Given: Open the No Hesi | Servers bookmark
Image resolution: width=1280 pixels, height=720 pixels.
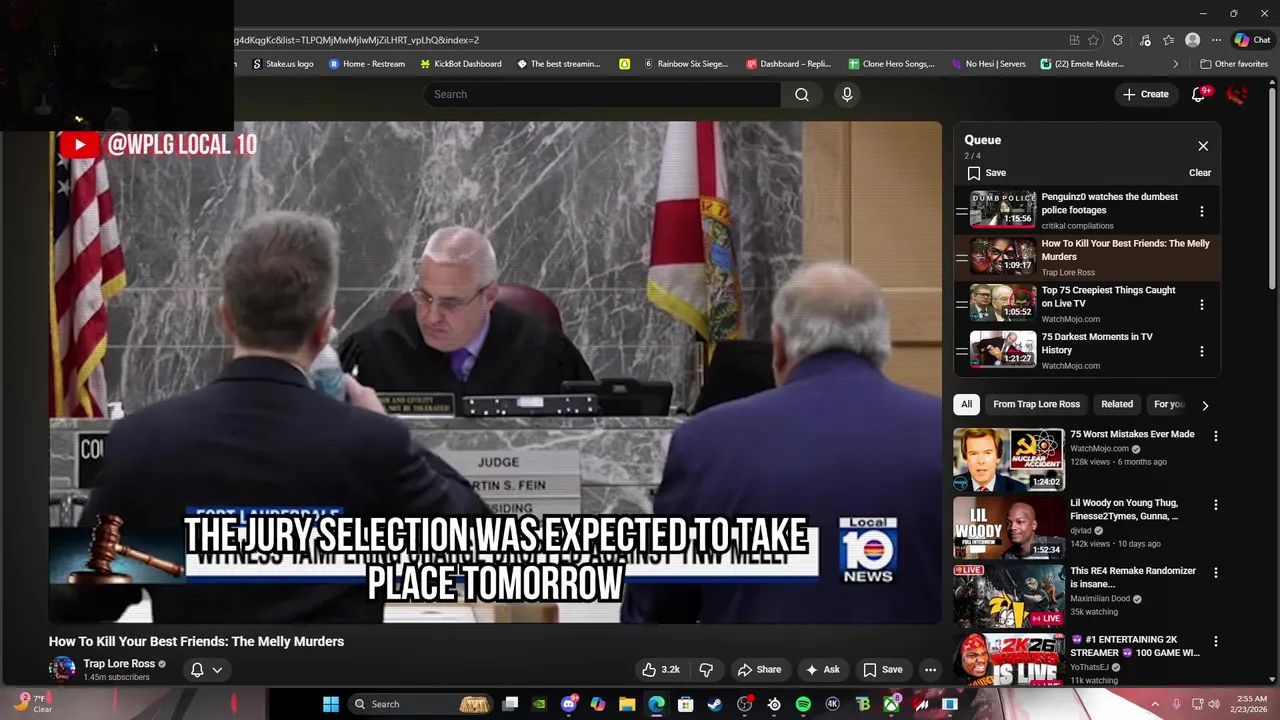Looking at the screenshot, I should [988, 64].
